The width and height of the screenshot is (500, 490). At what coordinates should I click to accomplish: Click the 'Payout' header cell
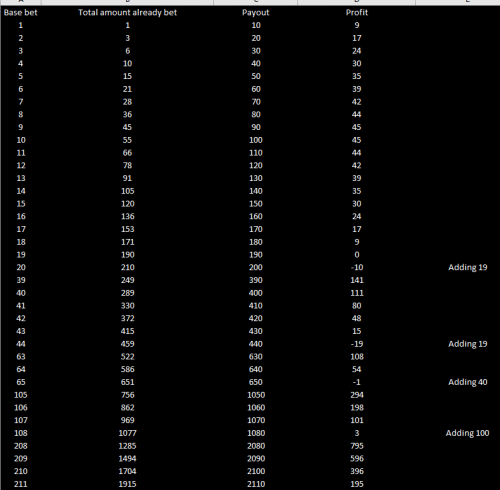click(x=256, y=13)
